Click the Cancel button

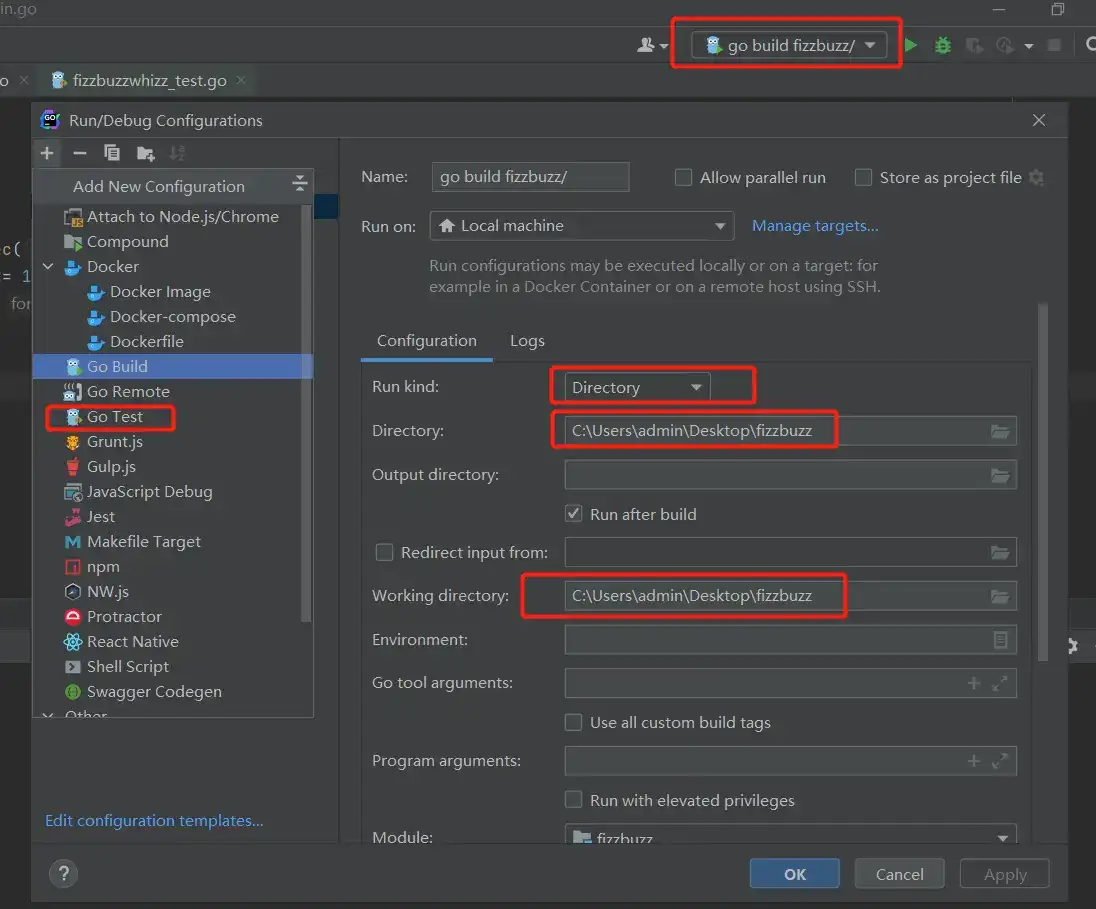900,874
